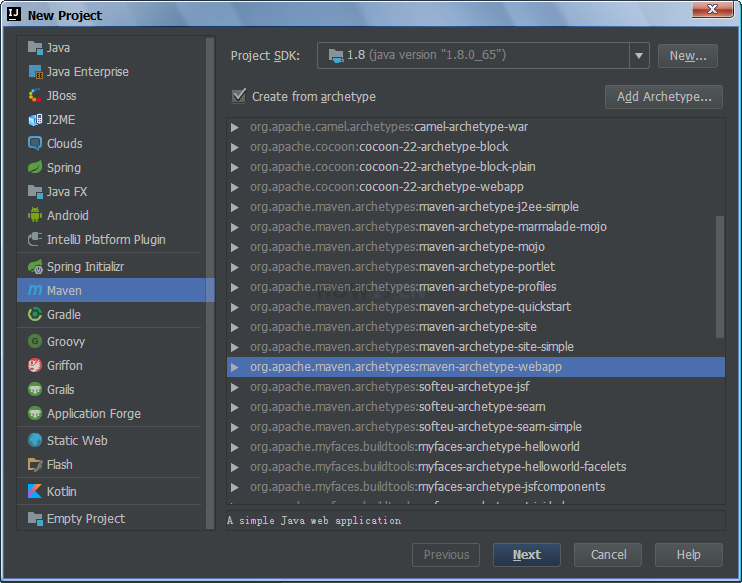The width and height of the screenshot is (742, 583).
Task: Click the Kotlin K icon
Action: pyautogui.click(x=35, y=491)
